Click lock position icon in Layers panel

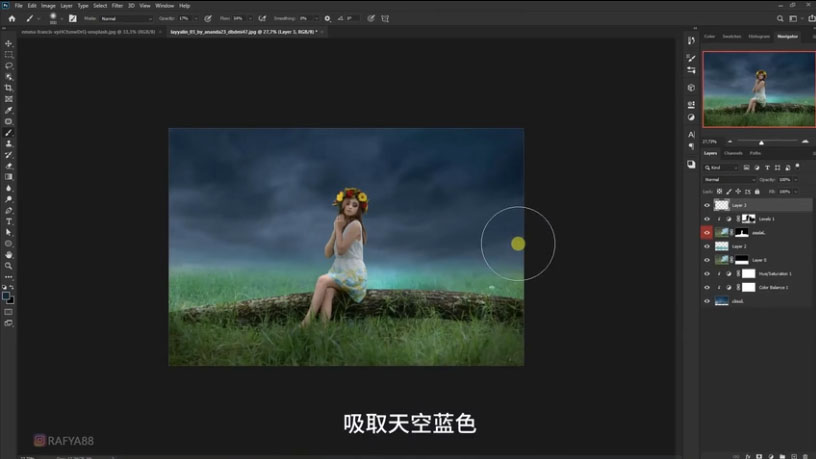click(x=738, y=192)
